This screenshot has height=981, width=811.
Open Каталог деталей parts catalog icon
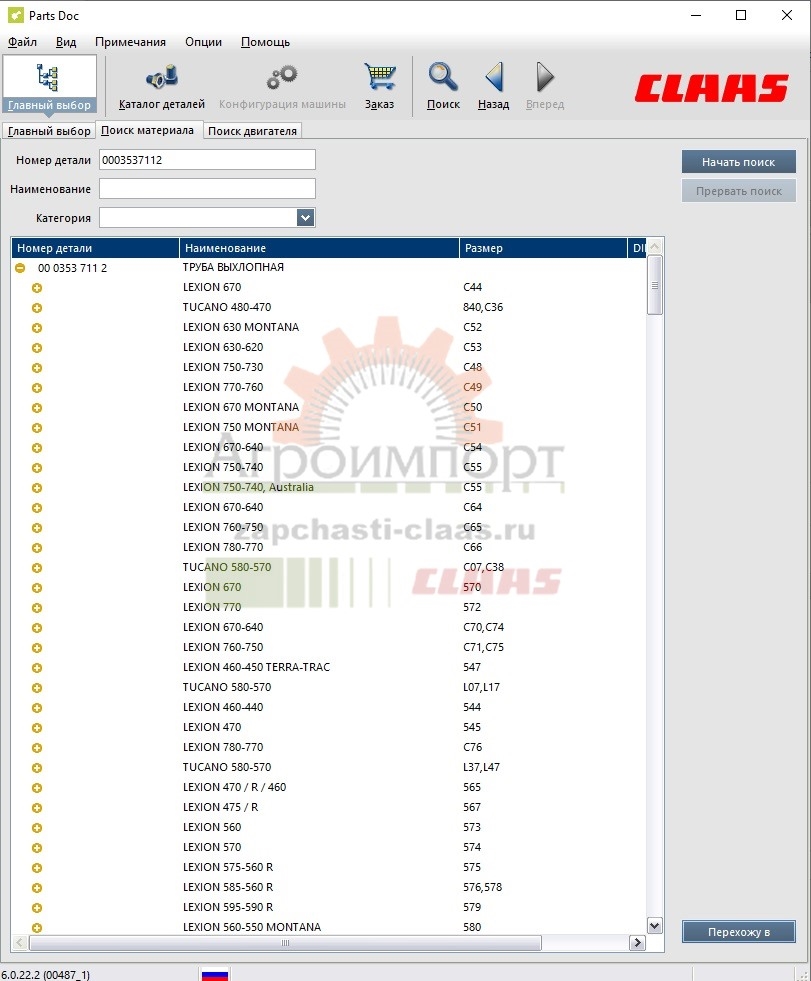161,87
